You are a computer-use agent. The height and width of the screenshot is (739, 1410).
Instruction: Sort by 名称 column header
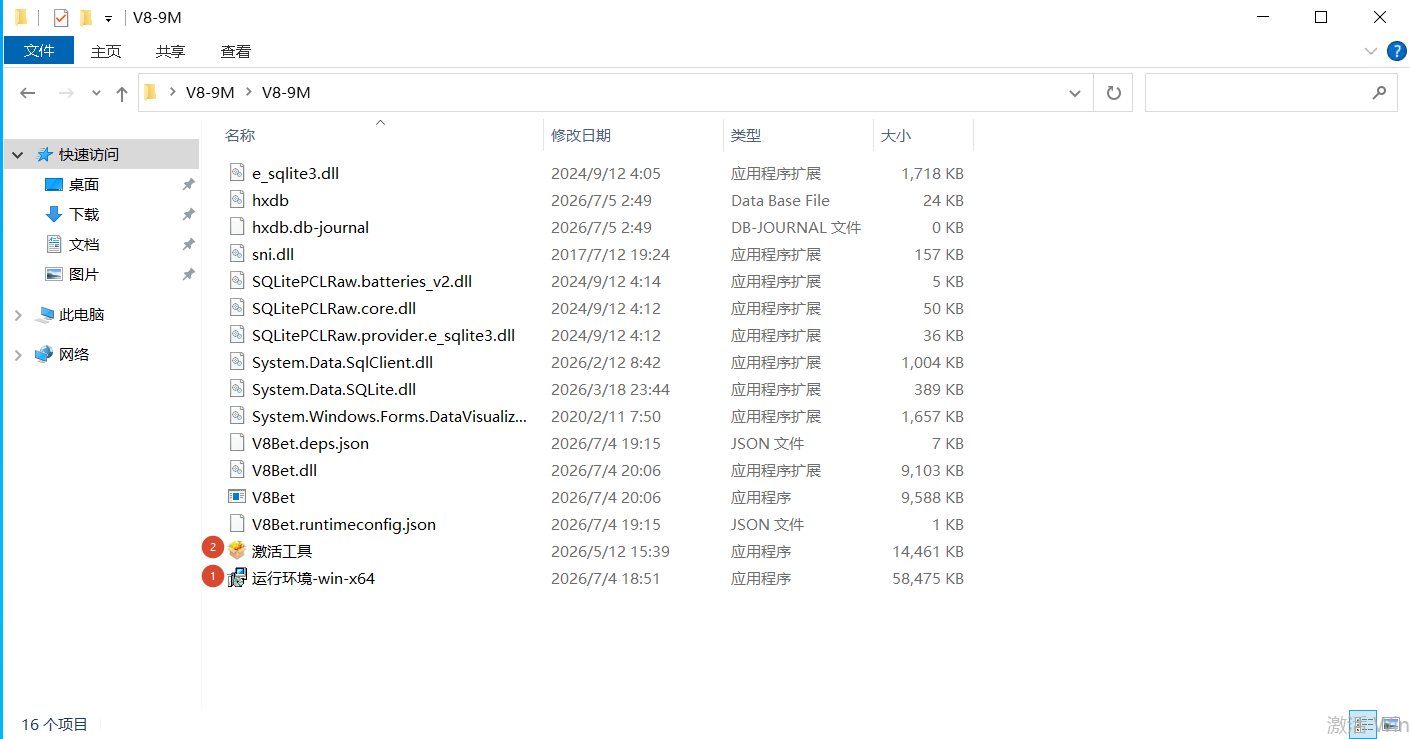[240, 135]
